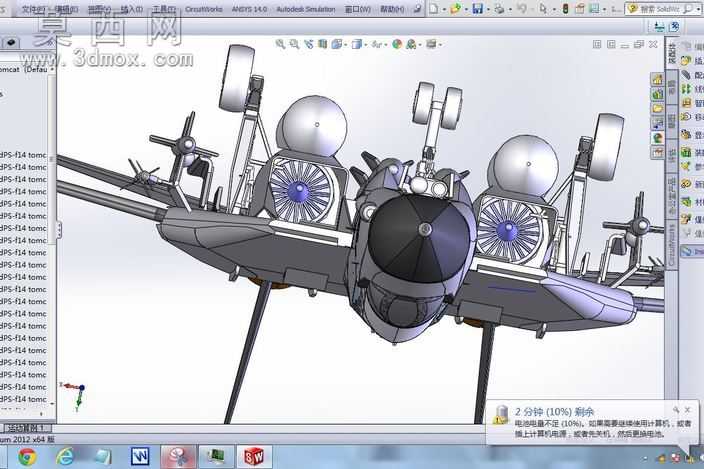Toggle the Instant3D button in right panel
704x469 pixels.
(x=691, y=251)
